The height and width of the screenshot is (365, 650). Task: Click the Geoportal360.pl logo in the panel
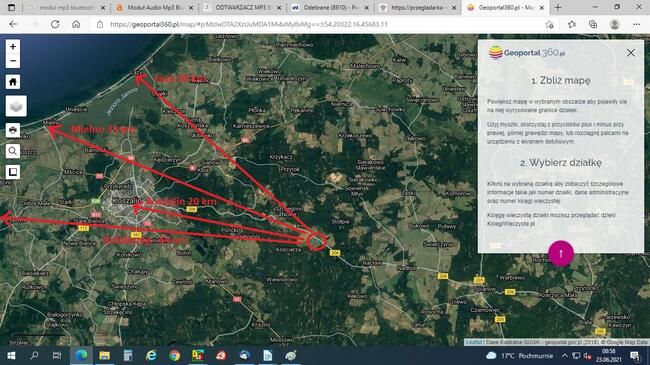coord(526,53)
